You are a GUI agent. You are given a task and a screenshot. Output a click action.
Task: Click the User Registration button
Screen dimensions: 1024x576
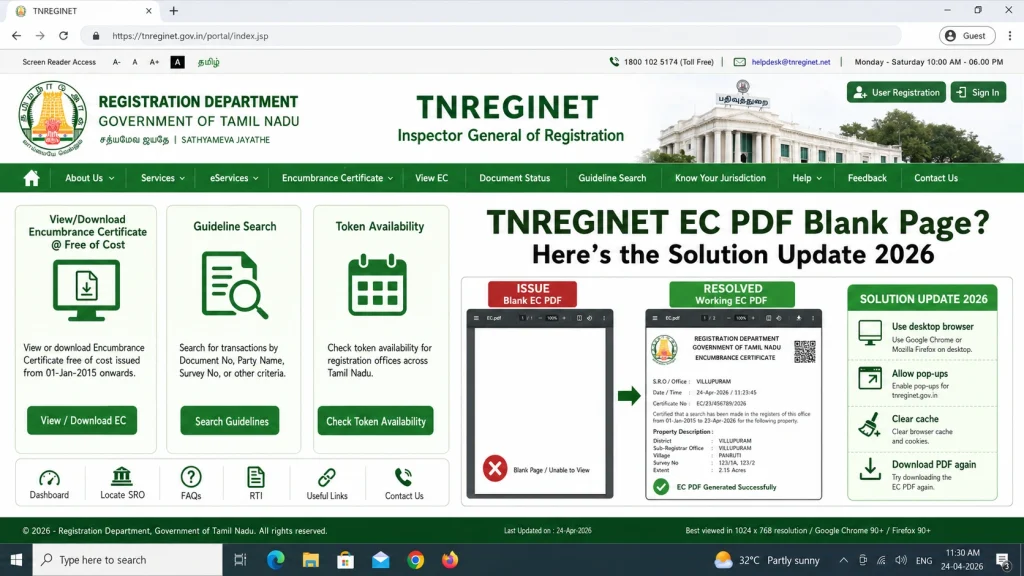tap(896, 92)
